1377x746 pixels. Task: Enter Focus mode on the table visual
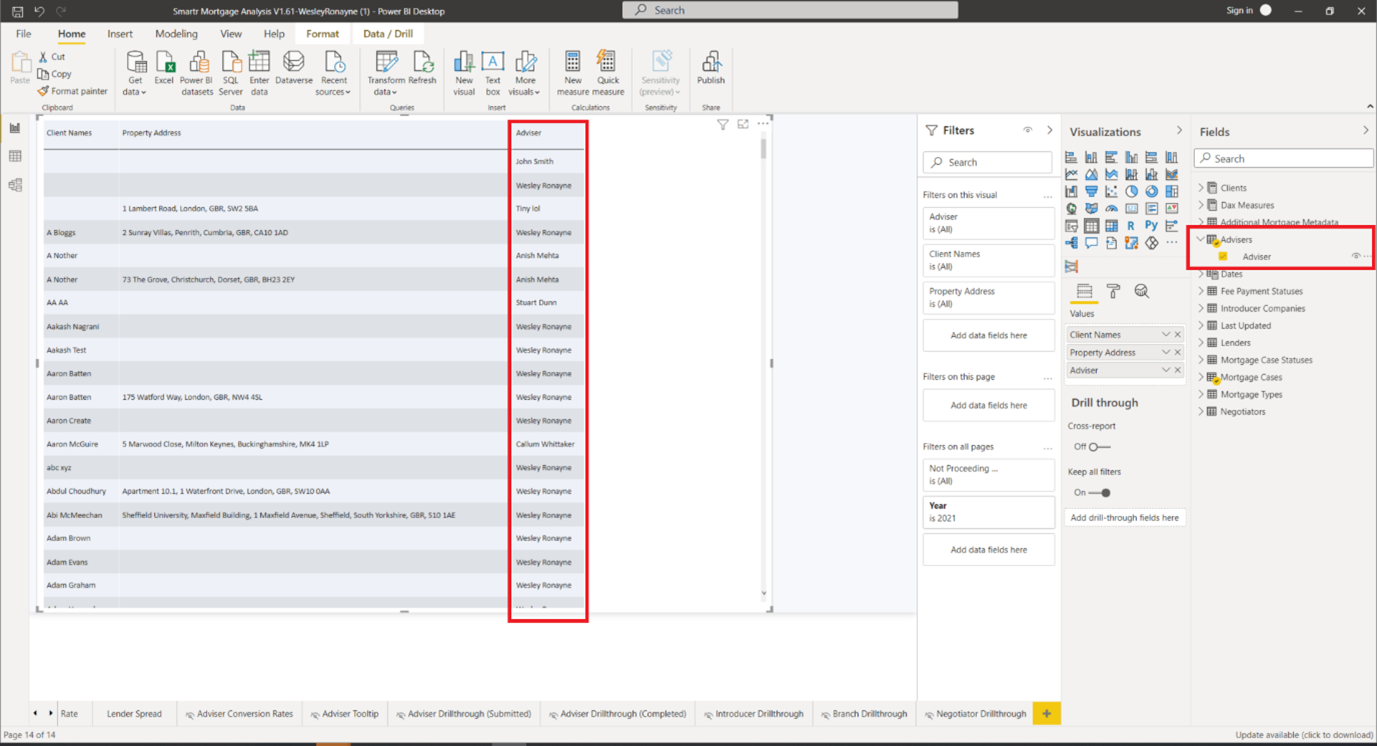click(x=743, y=125)
